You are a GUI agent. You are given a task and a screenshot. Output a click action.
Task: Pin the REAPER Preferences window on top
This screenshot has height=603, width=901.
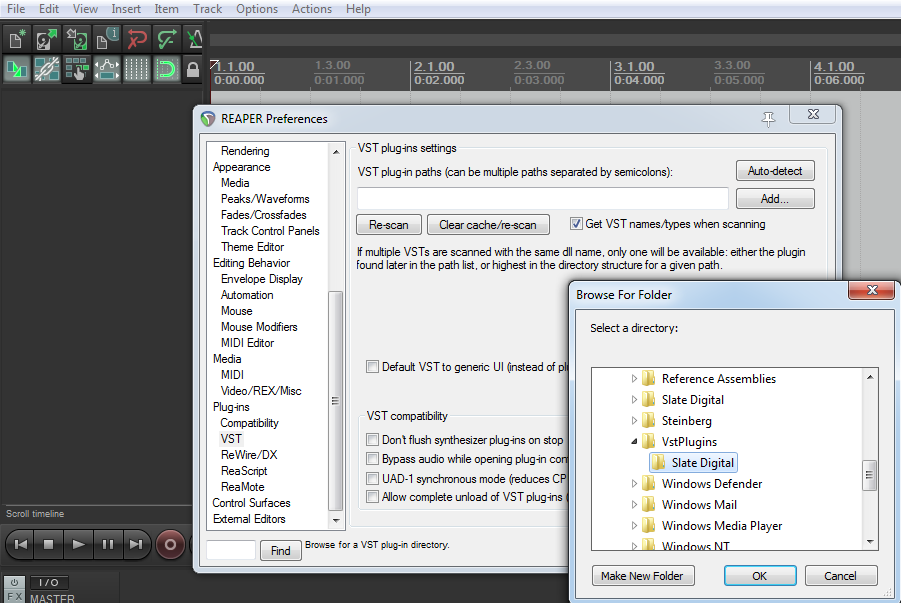(x=768, y=119)
